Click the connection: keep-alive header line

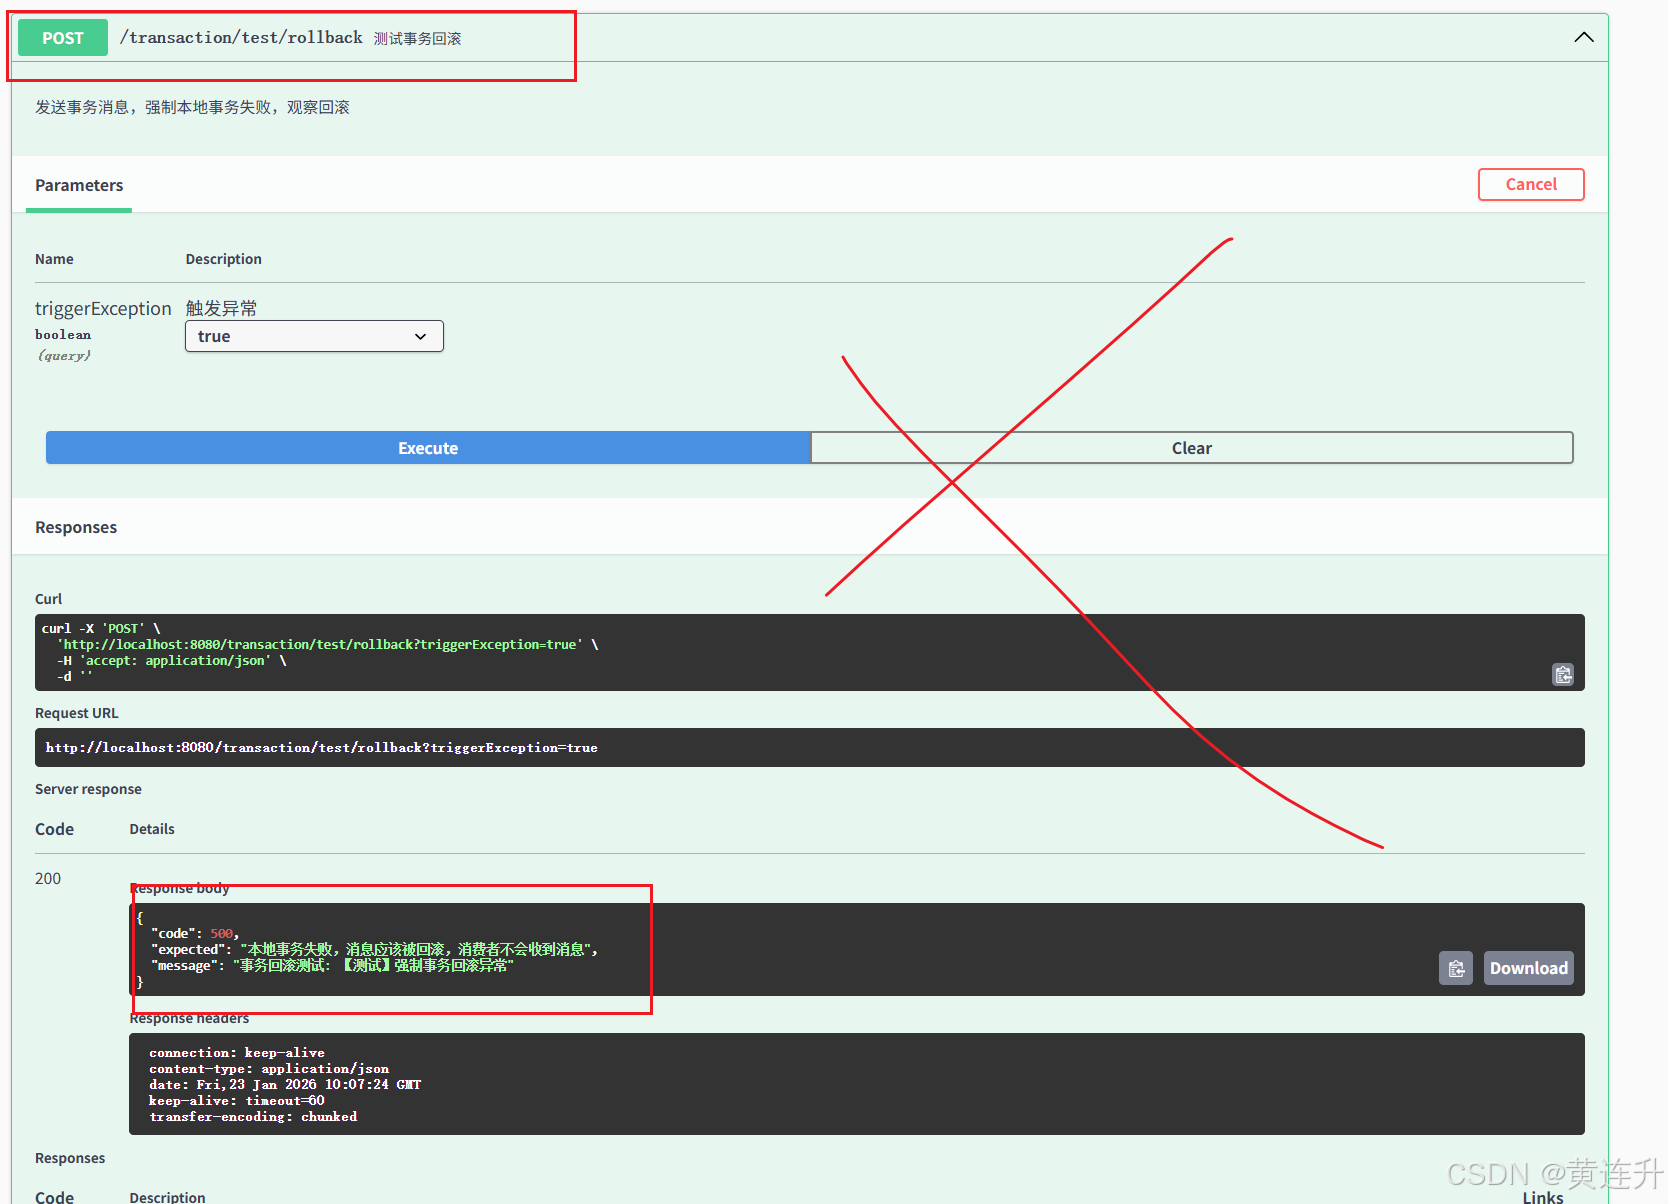pos(237,1052)
